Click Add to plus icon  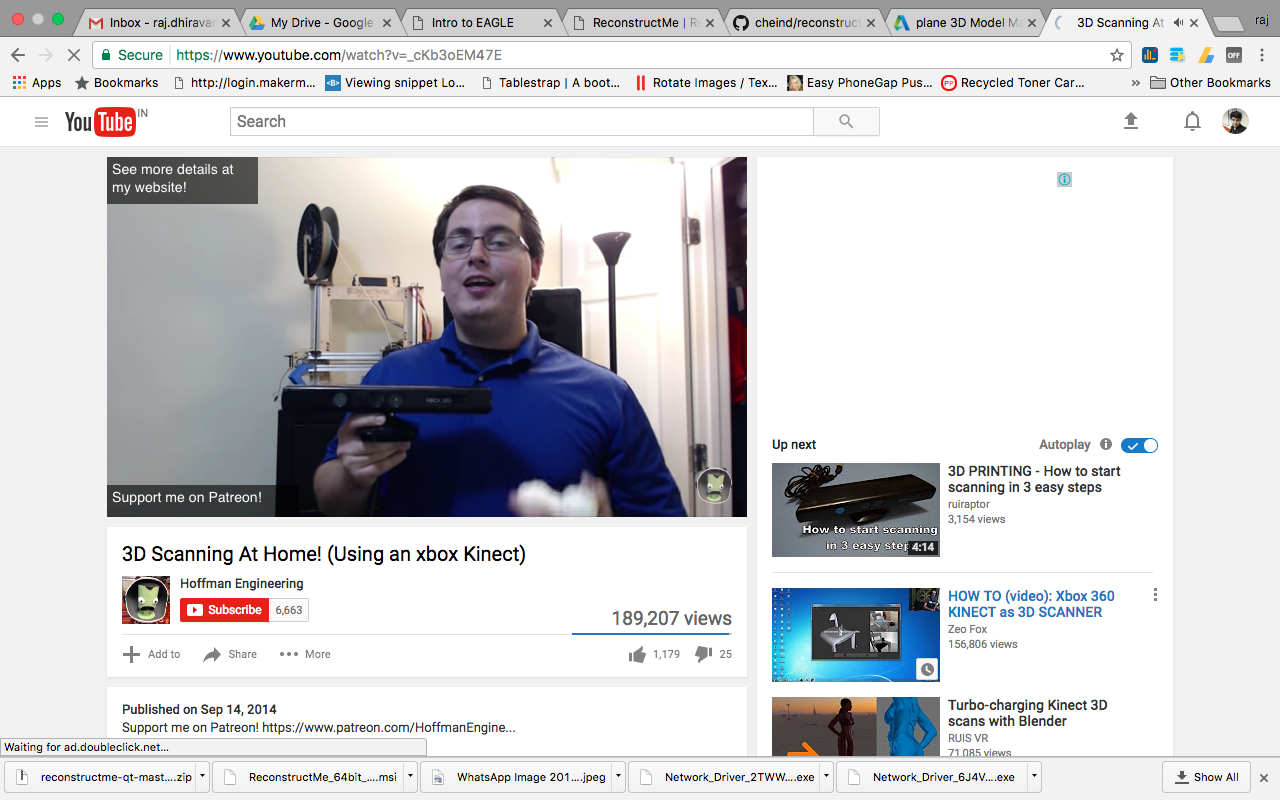click(131, 654)
